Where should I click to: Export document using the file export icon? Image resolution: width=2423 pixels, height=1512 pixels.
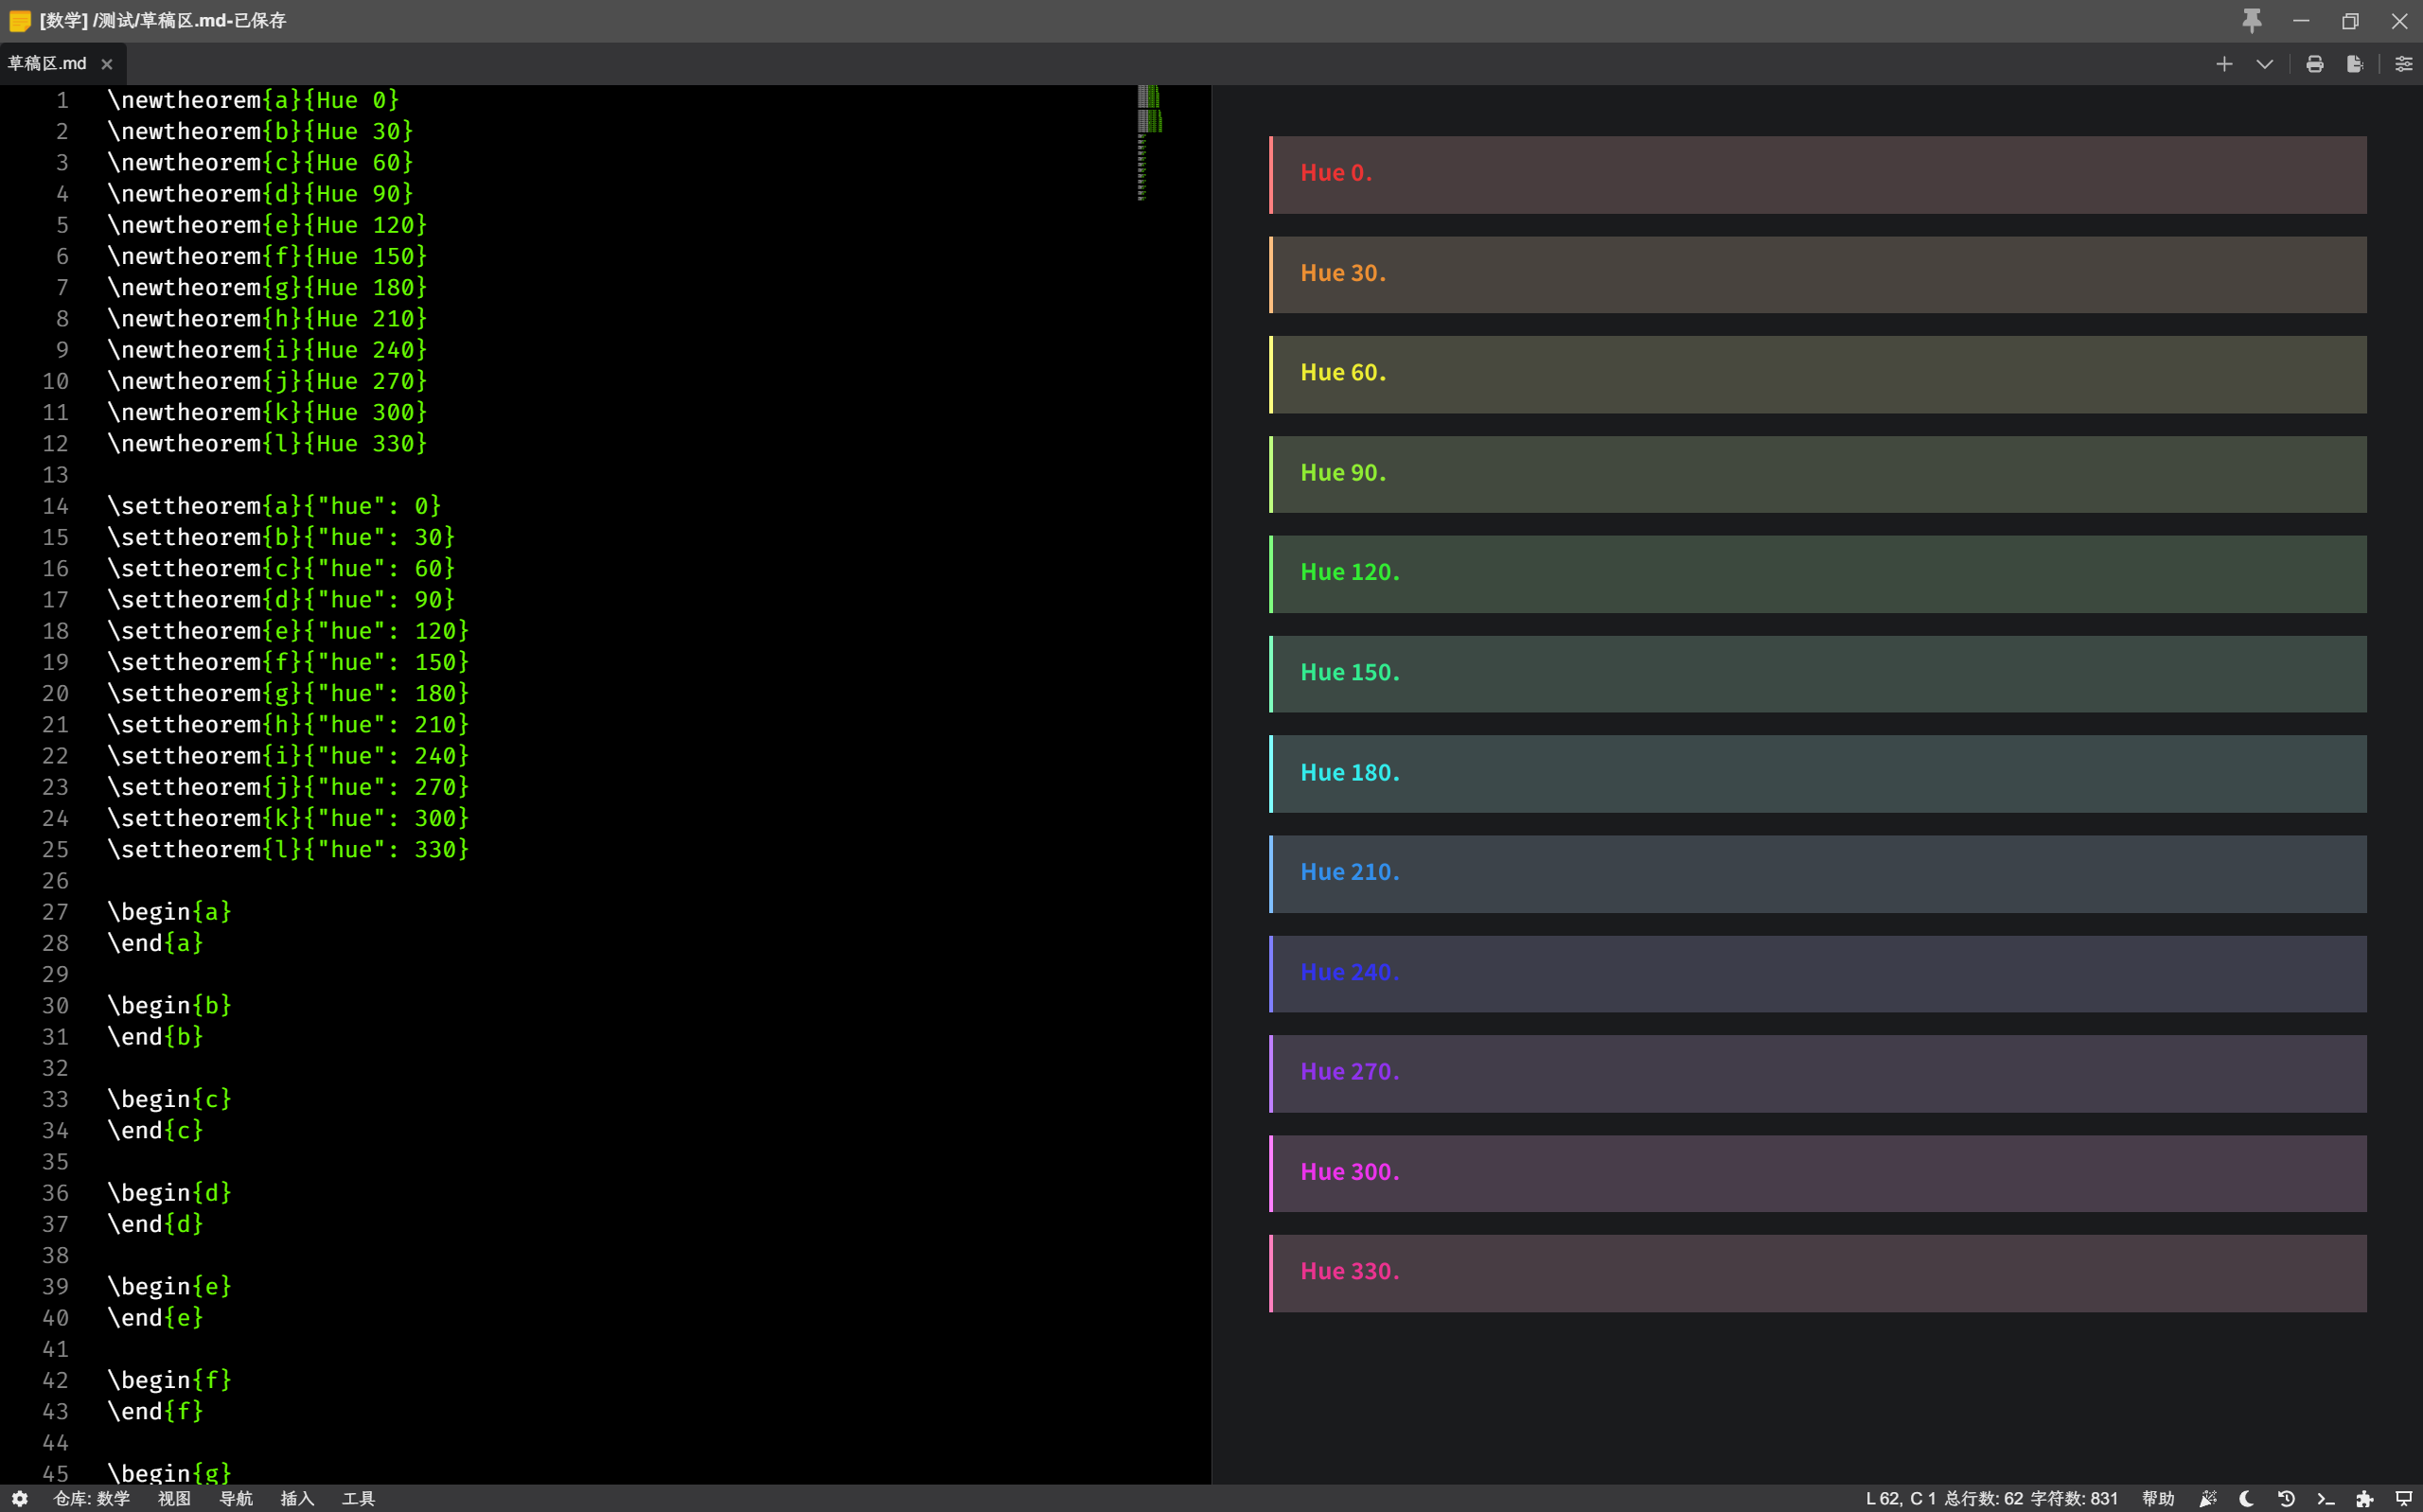[2355, 64]
